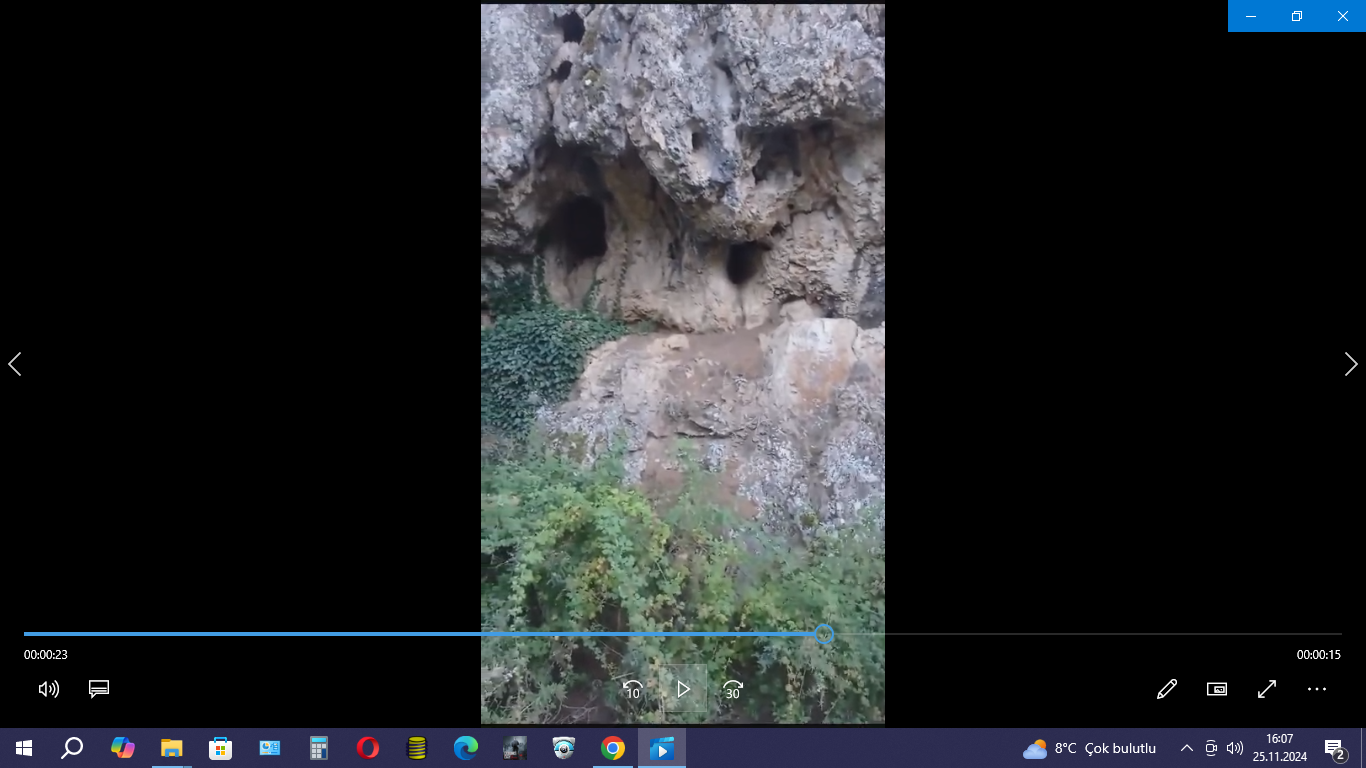Switch to Google Chrome in taskbar

613,748
